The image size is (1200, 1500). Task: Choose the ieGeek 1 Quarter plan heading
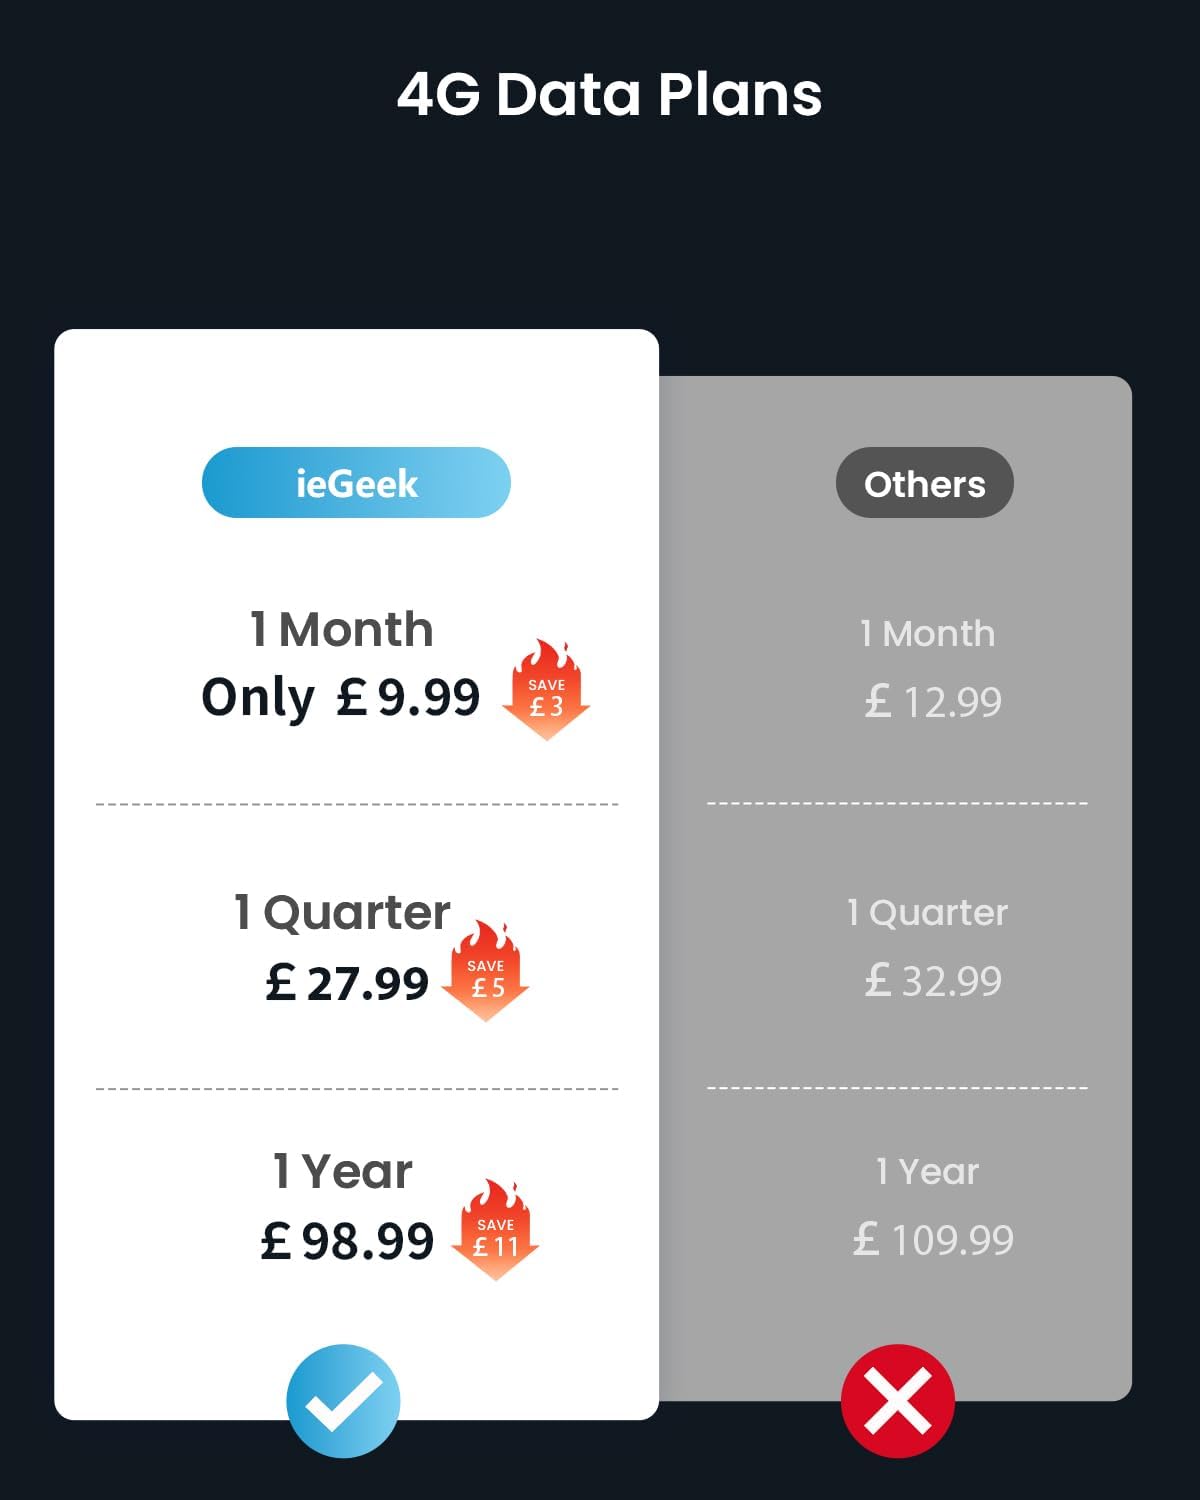[342, 912]
